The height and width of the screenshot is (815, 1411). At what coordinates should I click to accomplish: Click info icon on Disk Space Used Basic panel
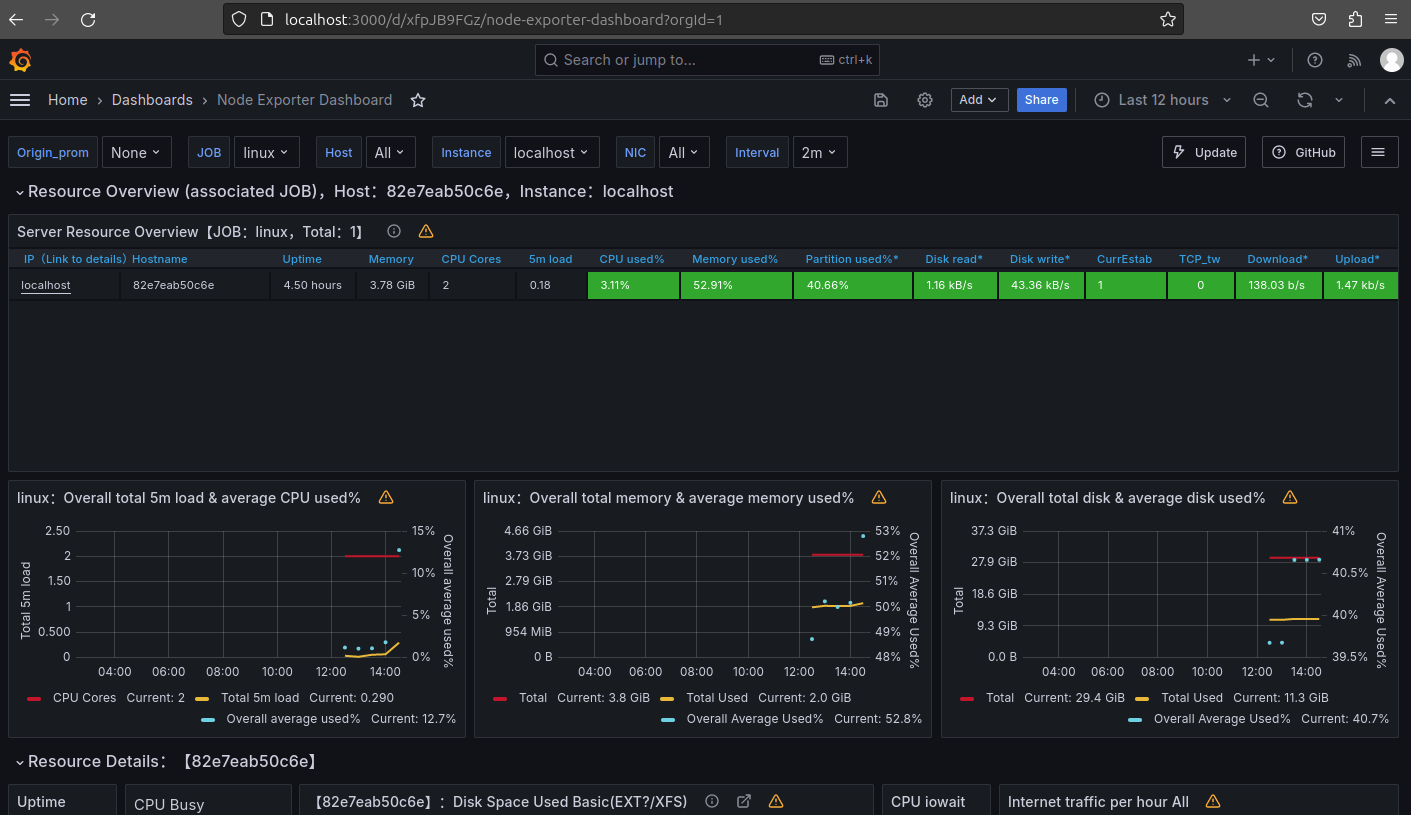(712, 801)
